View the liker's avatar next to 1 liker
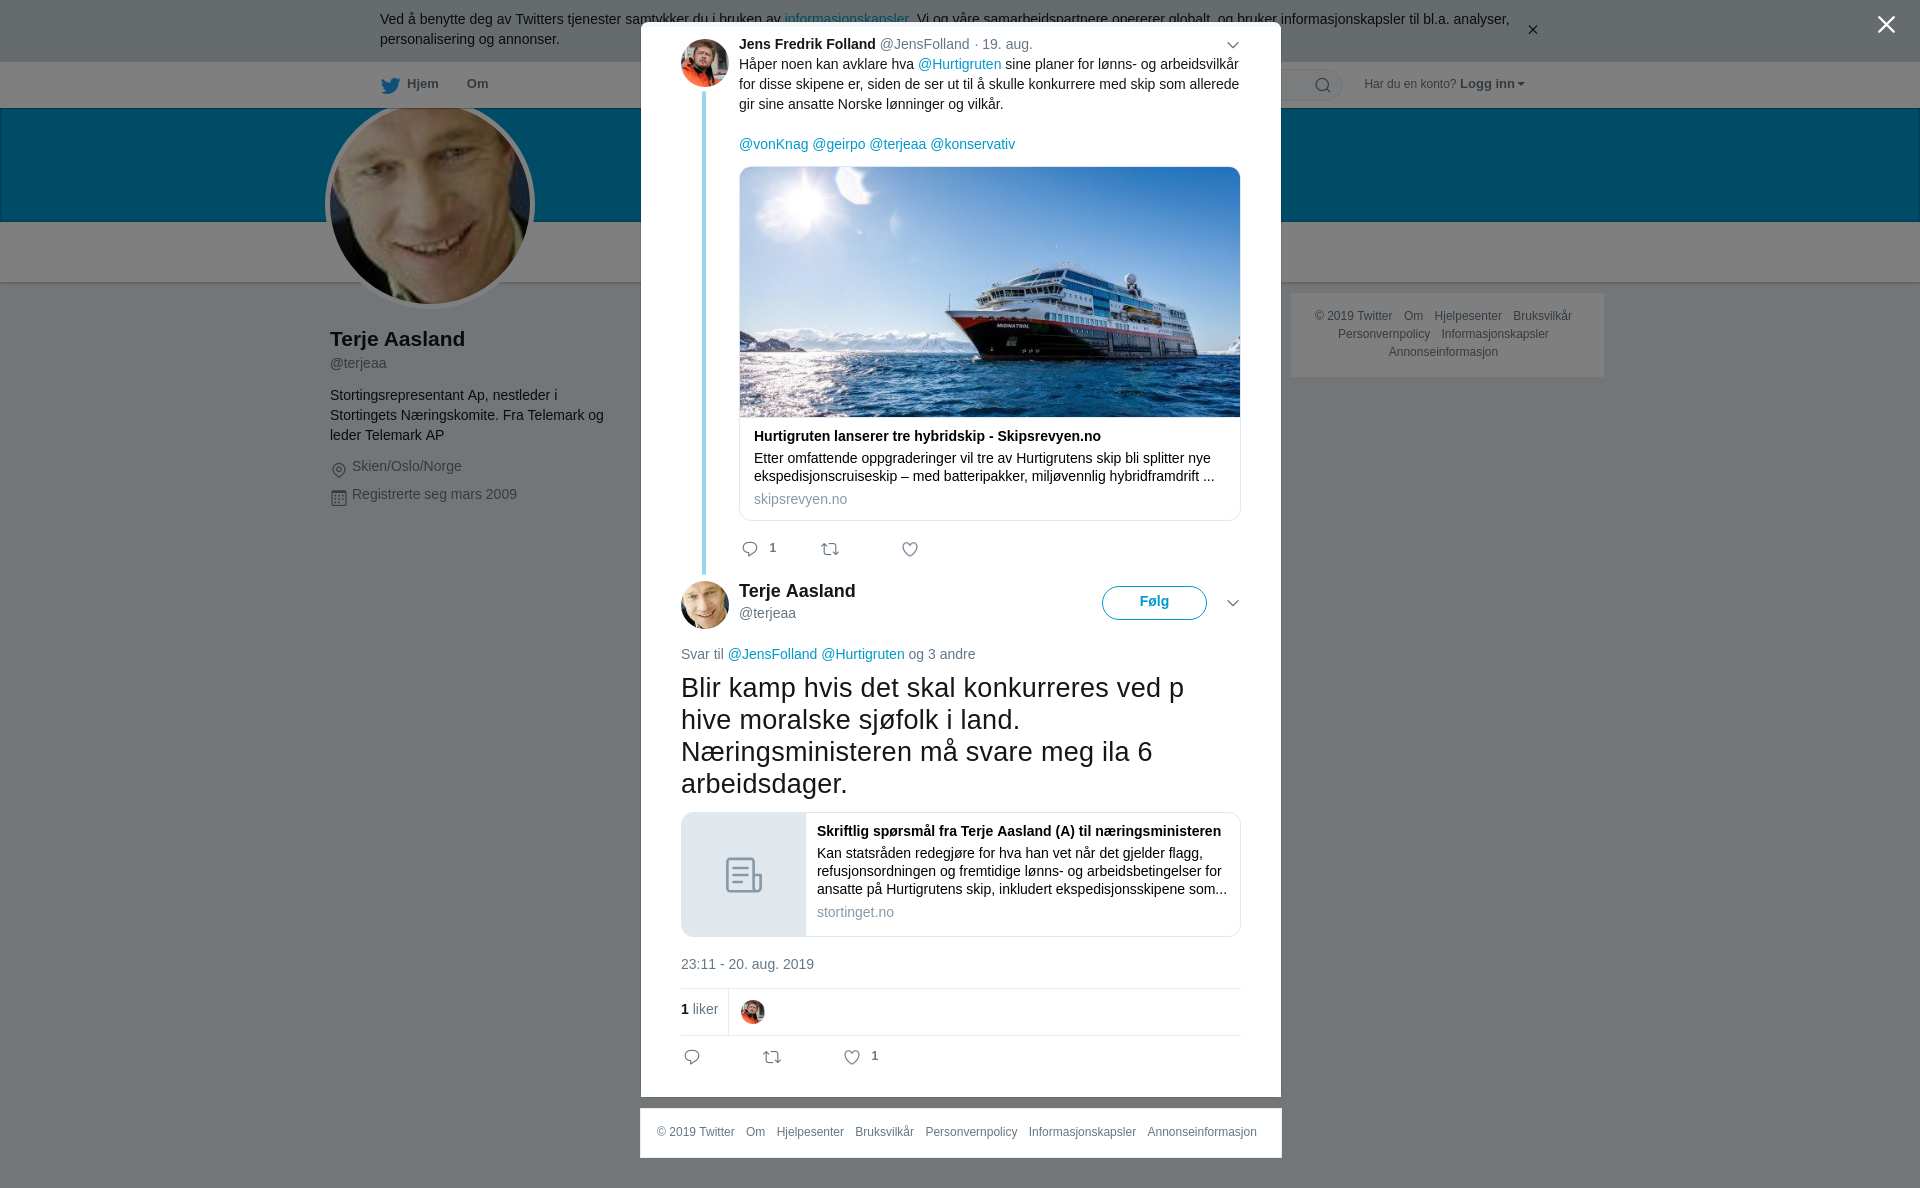 [753, 1012]
